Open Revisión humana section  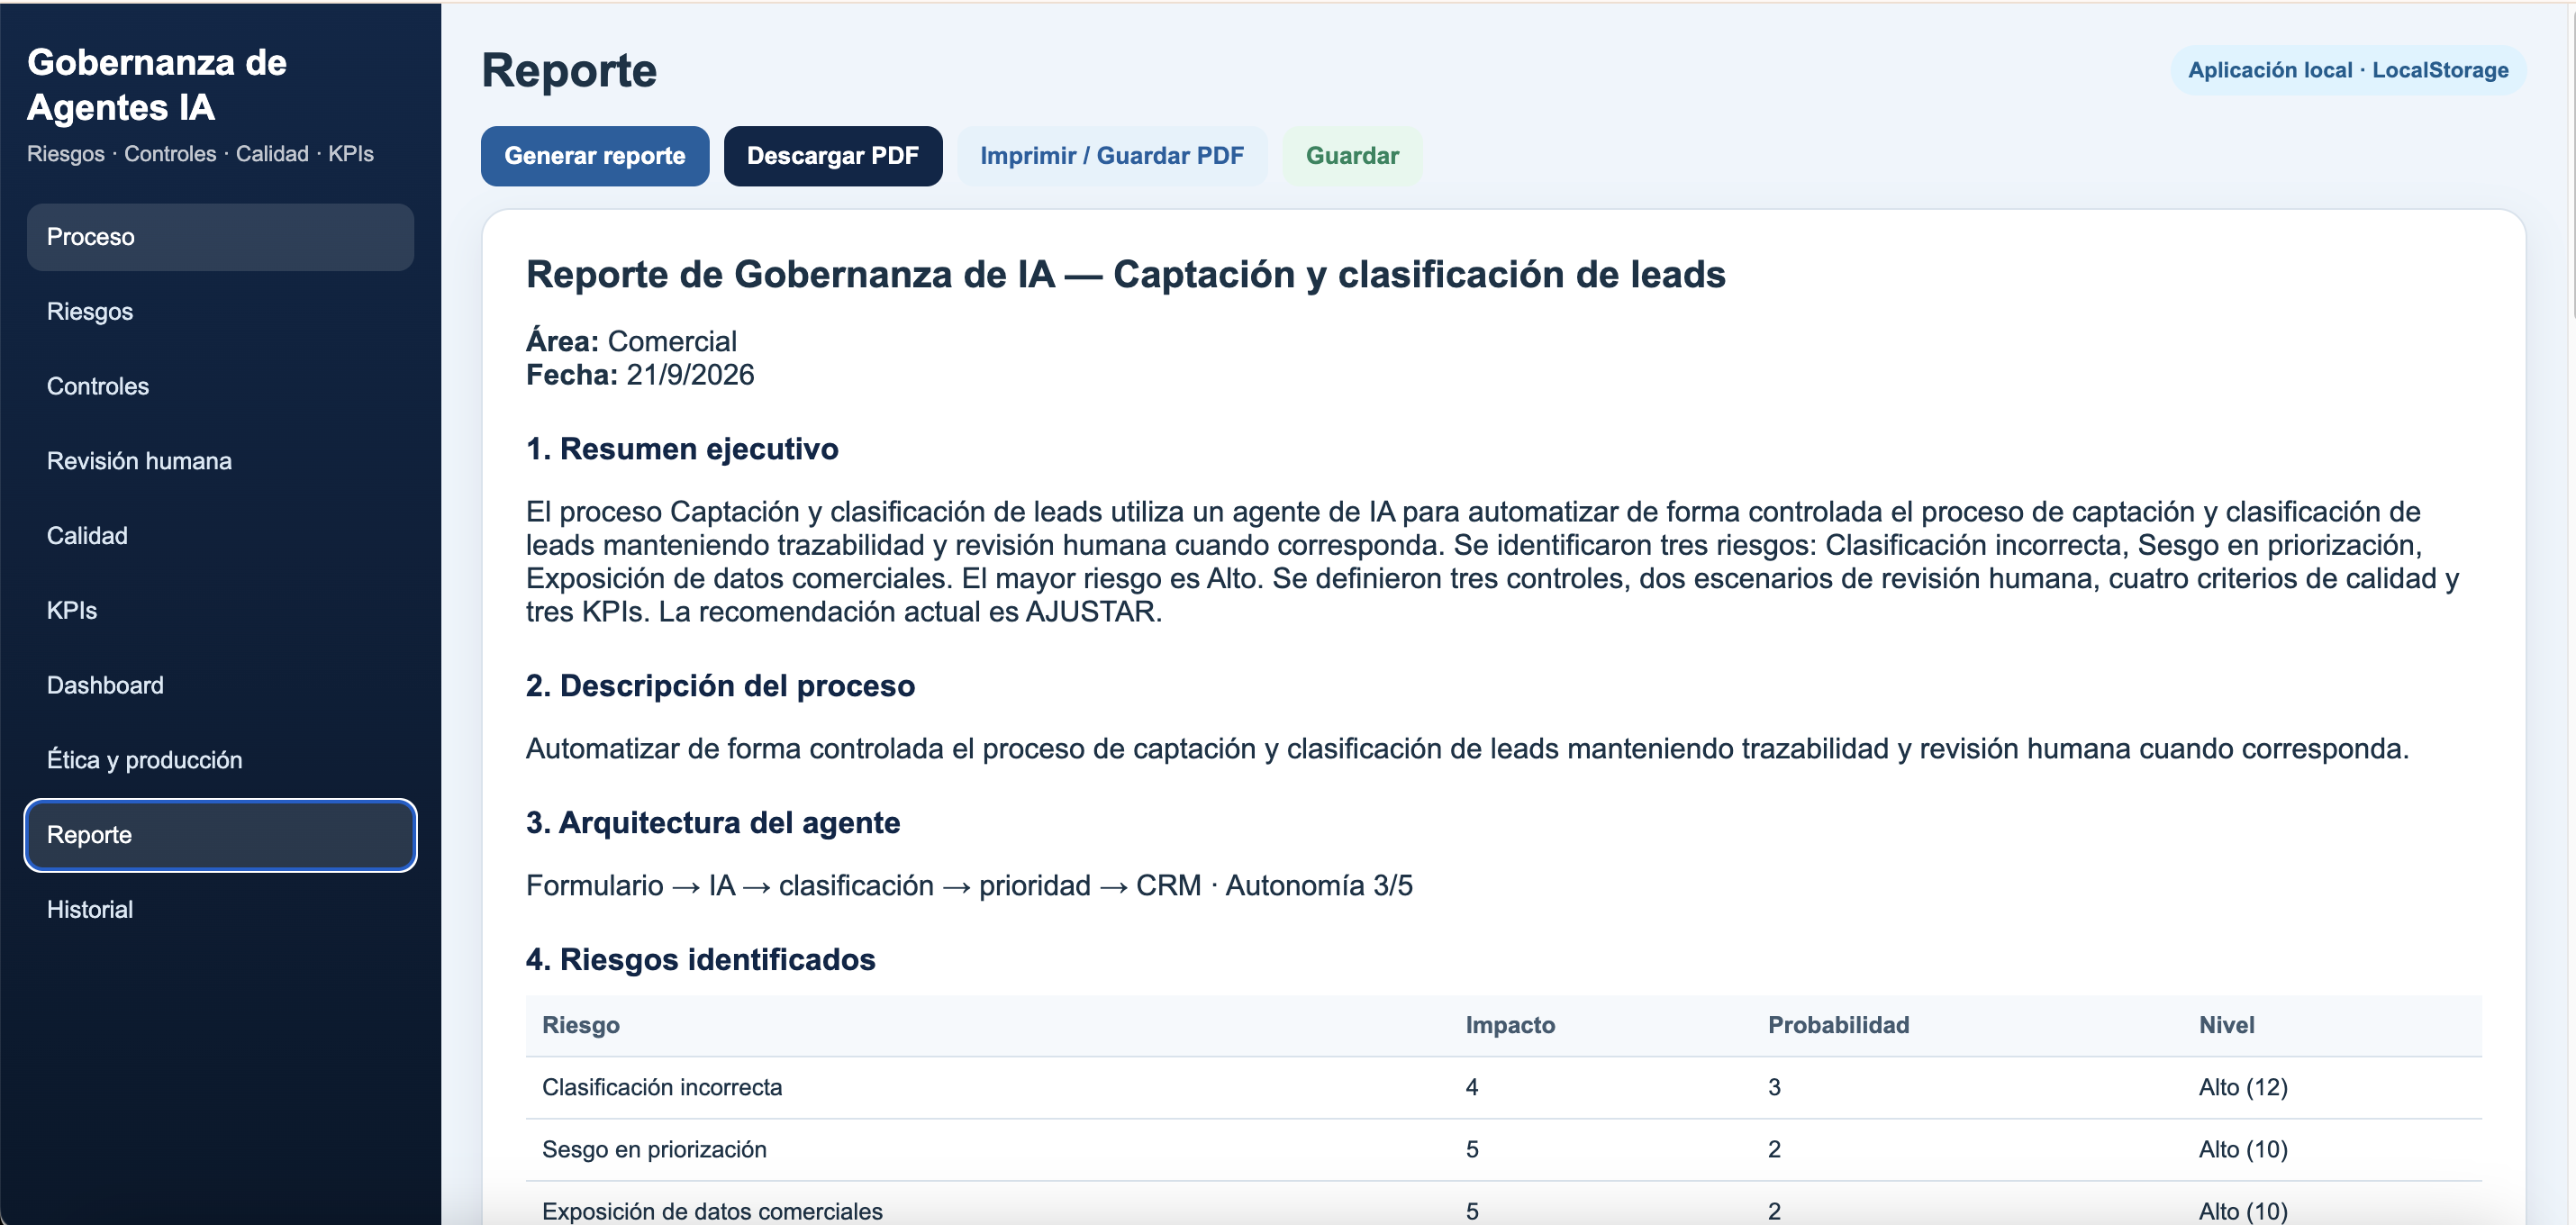click(x=220, y=461)
